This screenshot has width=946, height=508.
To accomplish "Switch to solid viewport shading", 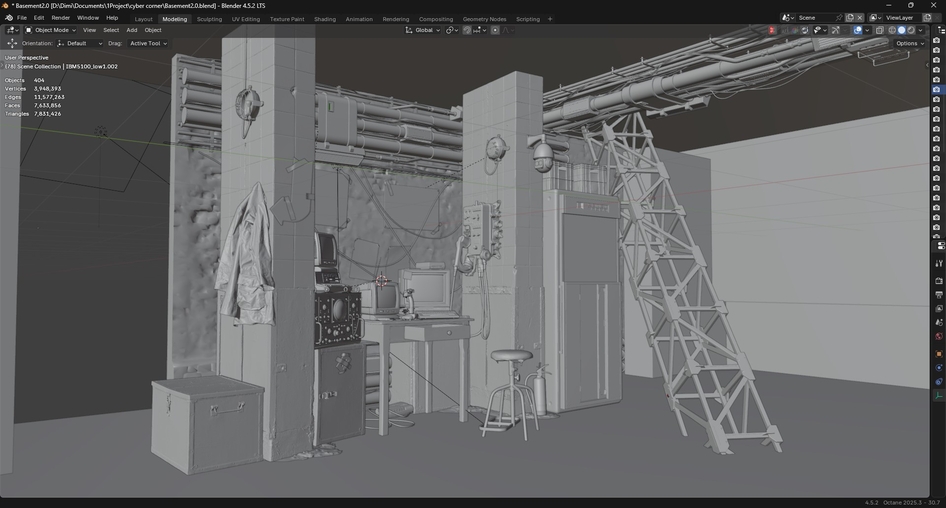I will 901,30.
